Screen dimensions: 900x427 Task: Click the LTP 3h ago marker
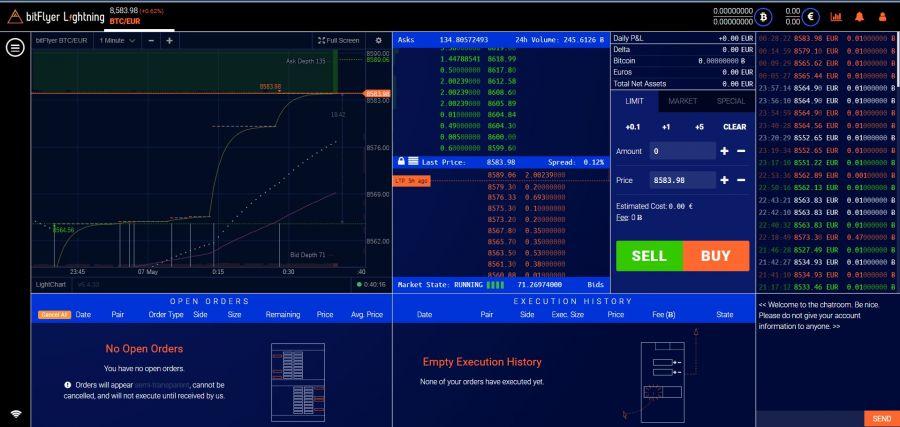(x=412, y=181)
